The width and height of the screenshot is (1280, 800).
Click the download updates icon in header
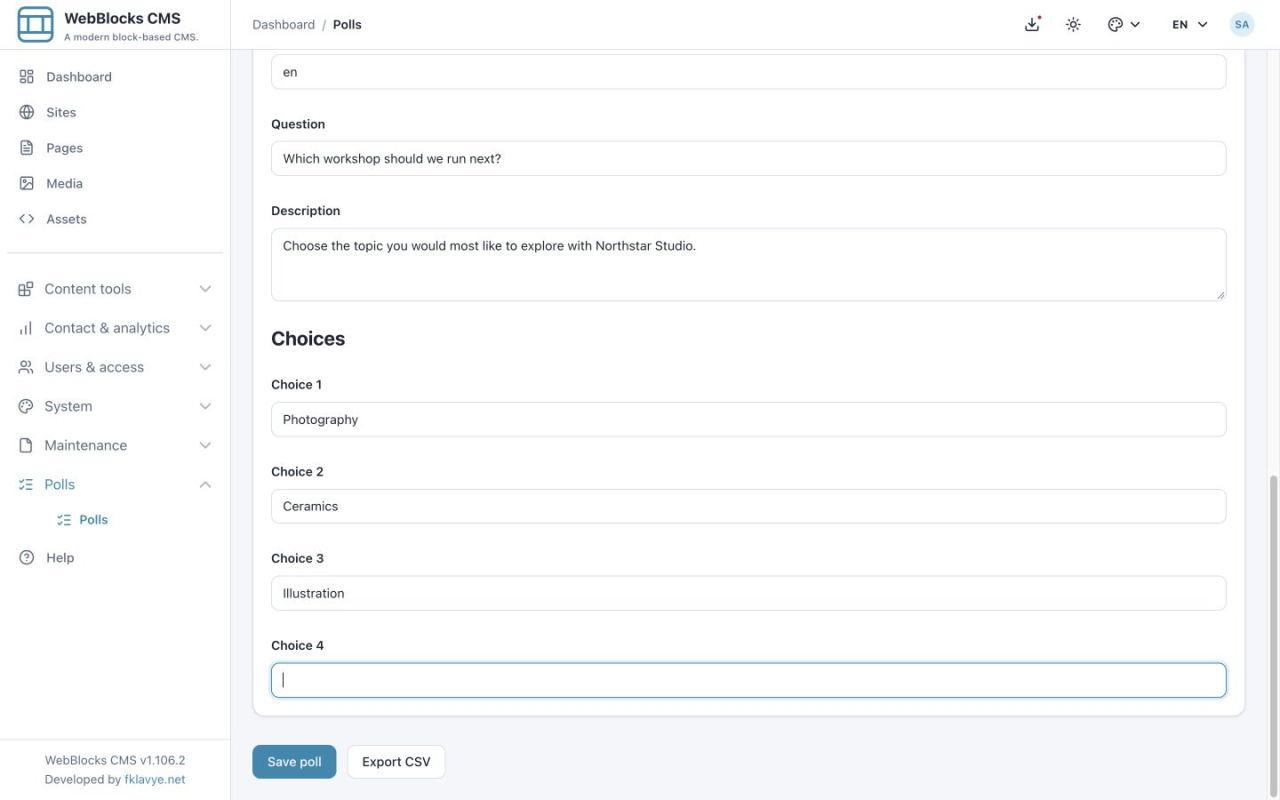pos(1033,24)
